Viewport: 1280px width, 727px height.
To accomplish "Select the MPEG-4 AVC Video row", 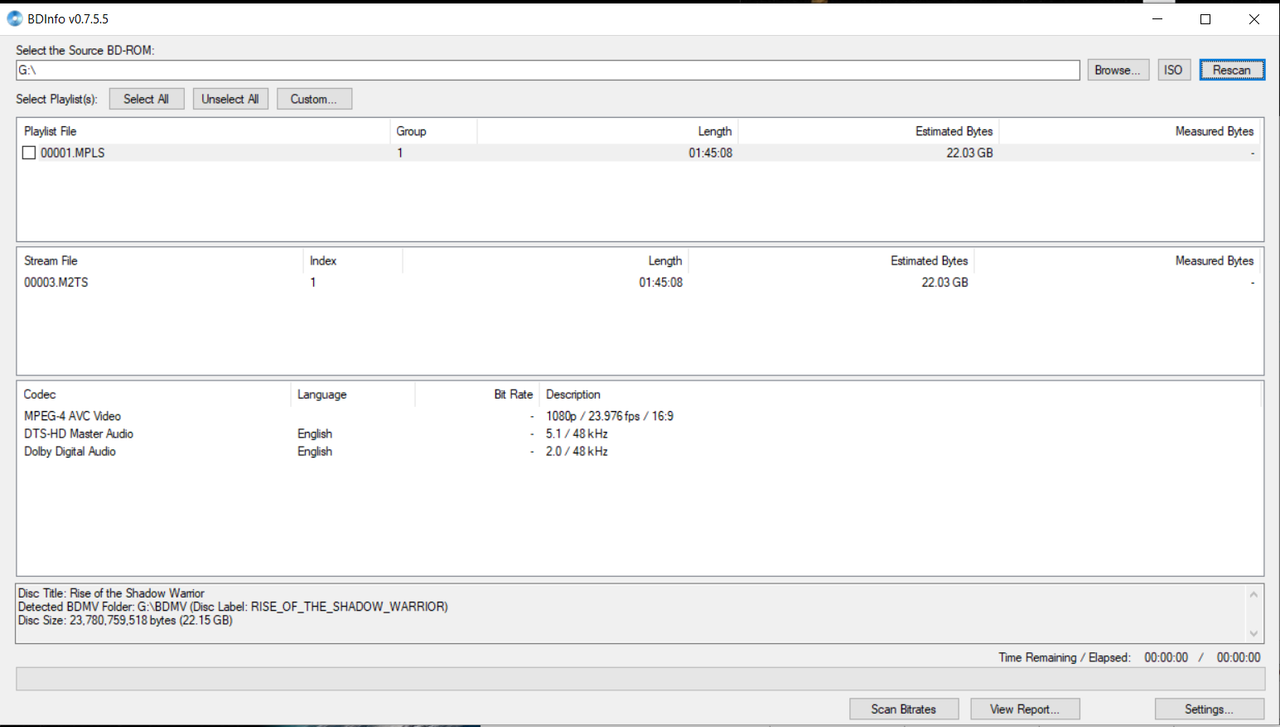I will click(x=640, y=416).
